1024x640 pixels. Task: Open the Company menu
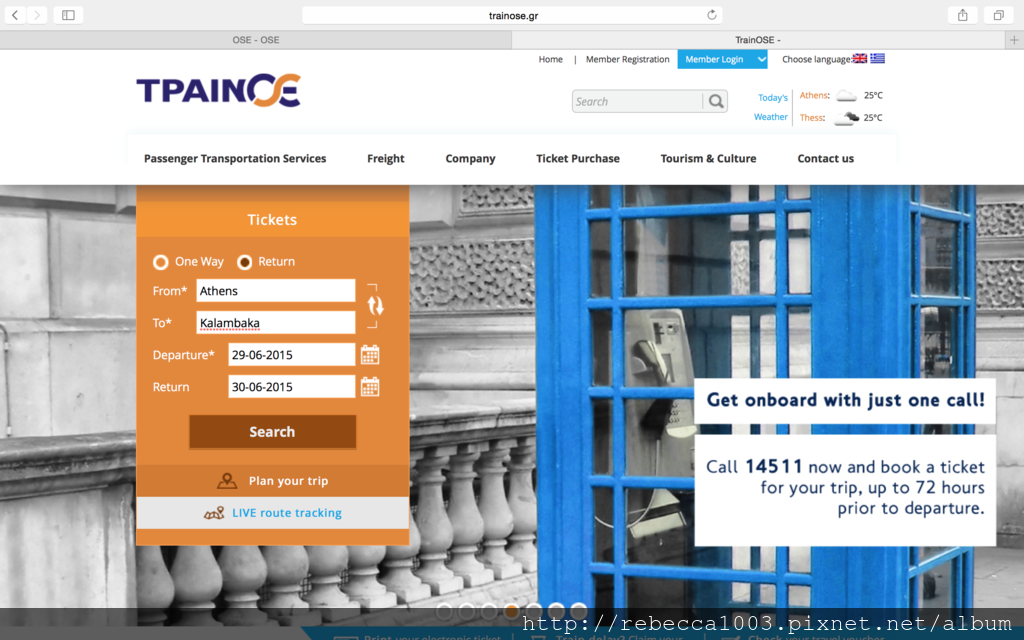(470, 159)
